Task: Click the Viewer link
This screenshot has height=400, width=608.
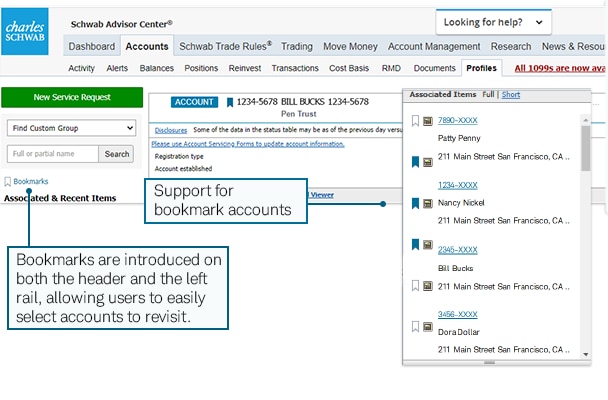Action: (322, 195)
